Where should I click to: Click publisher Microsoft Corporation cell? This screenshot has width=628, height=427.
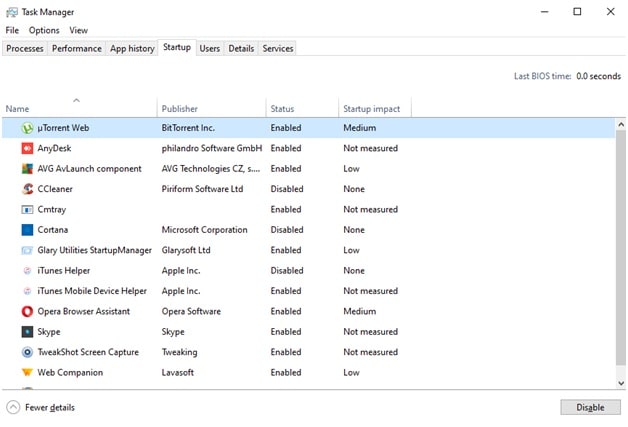[x=205, y=230]
